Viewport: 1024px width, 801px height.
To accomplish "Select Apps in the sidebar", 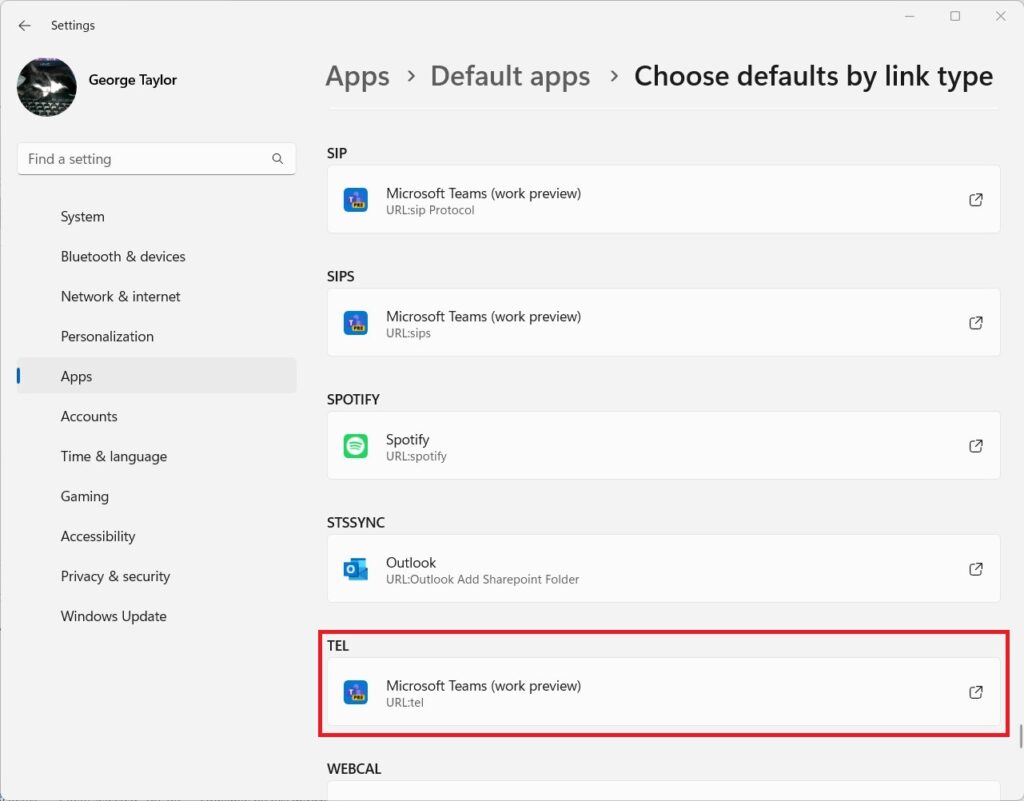I will [156, 376].
